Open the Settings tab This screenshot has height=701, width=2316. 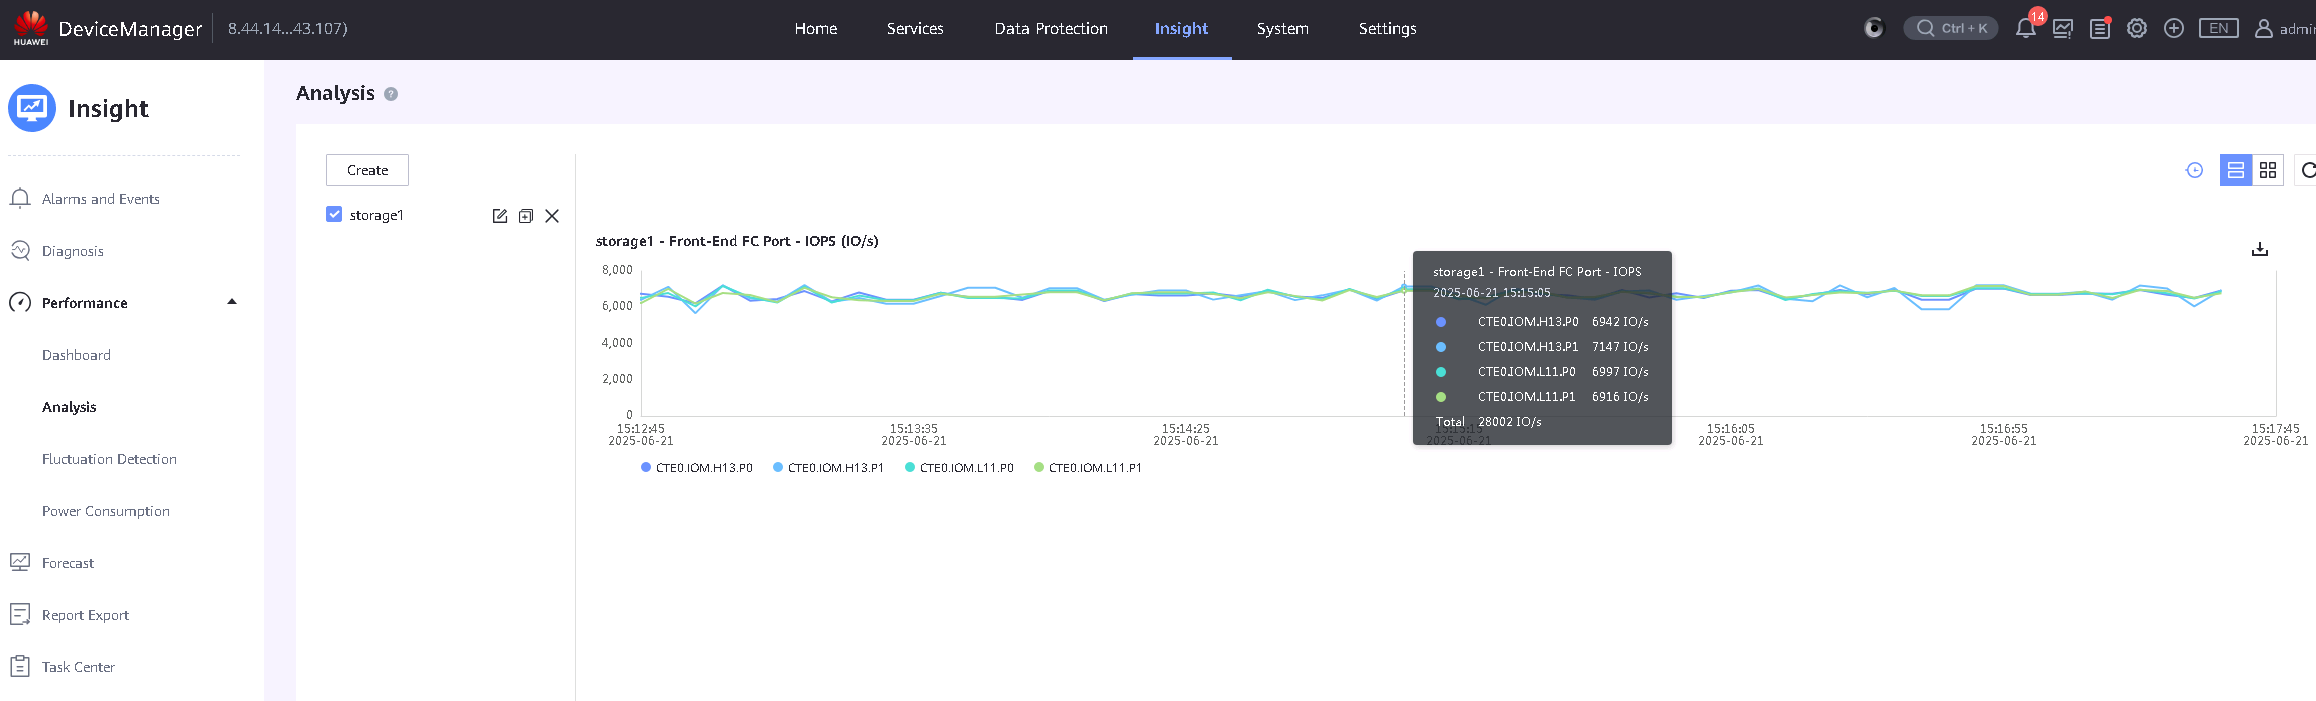click(1387, 29)
